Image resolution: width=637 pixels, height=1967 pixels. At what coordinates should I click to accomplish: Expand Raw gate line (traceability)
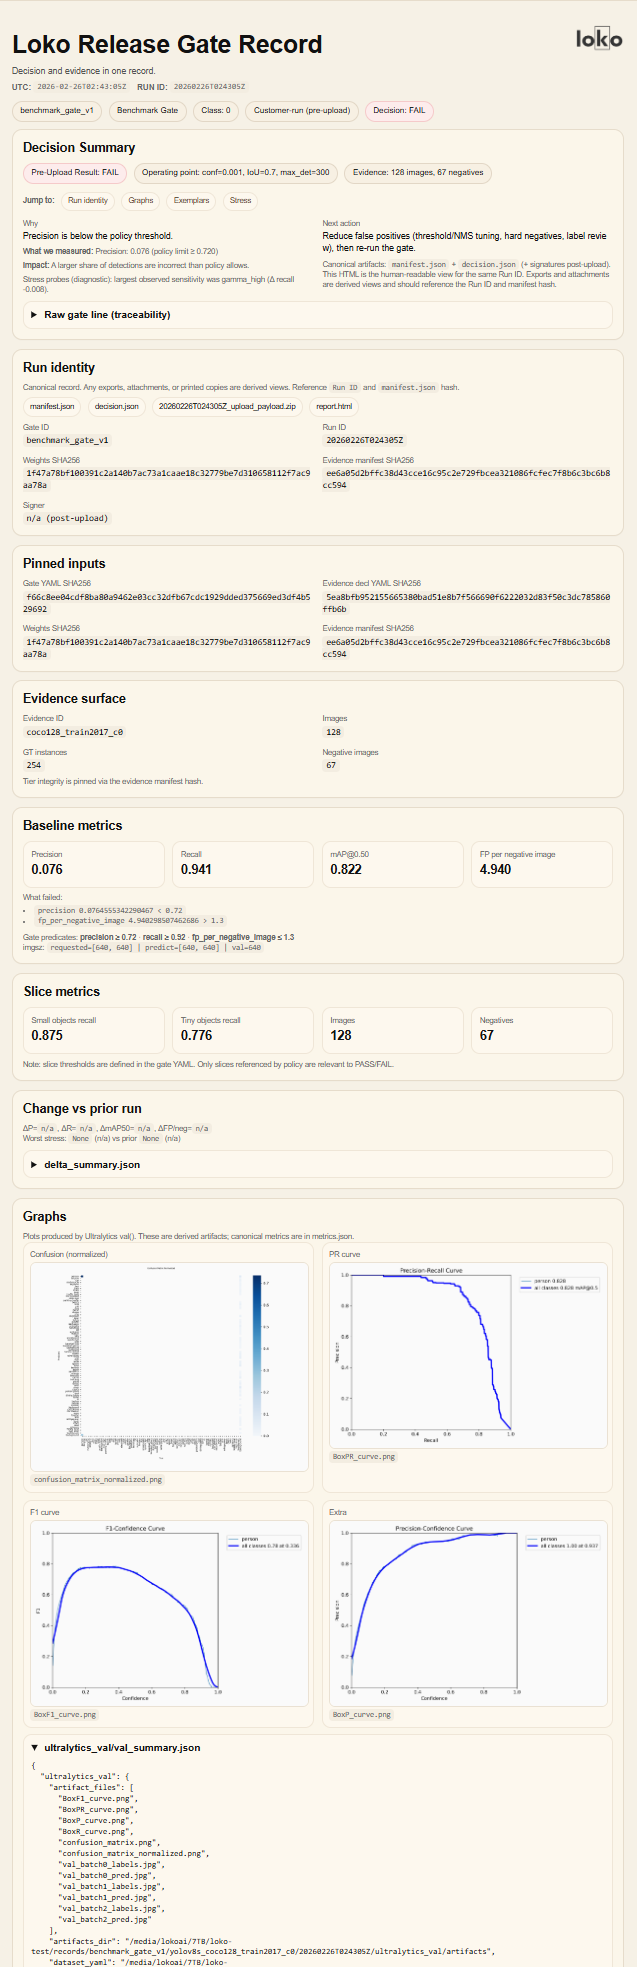(x=318, y=315)
